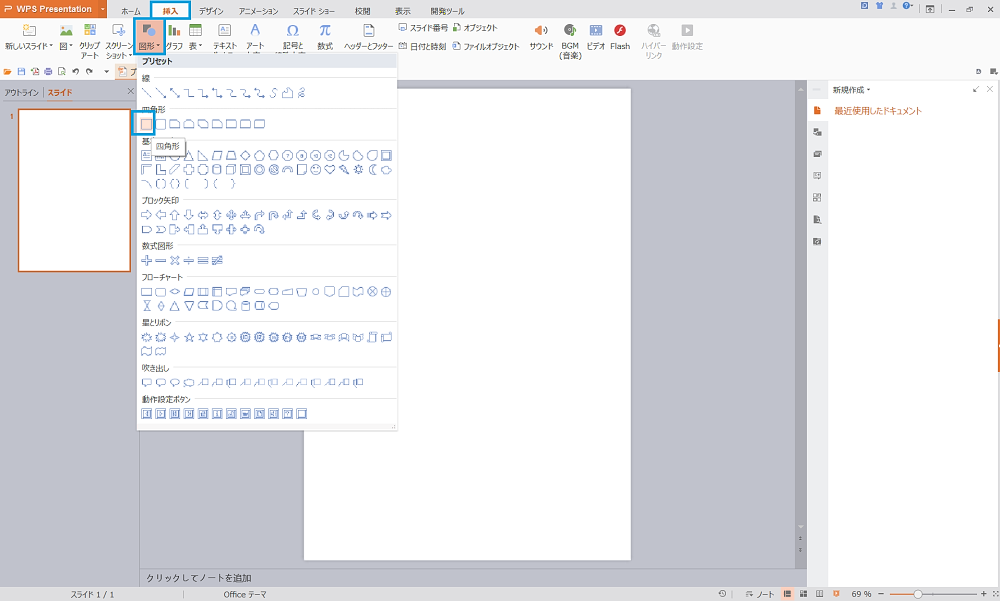Pick the blank custom action button
Viewport: 1000px width, 601px height.
pyautogui.click(x=302, y=414)
